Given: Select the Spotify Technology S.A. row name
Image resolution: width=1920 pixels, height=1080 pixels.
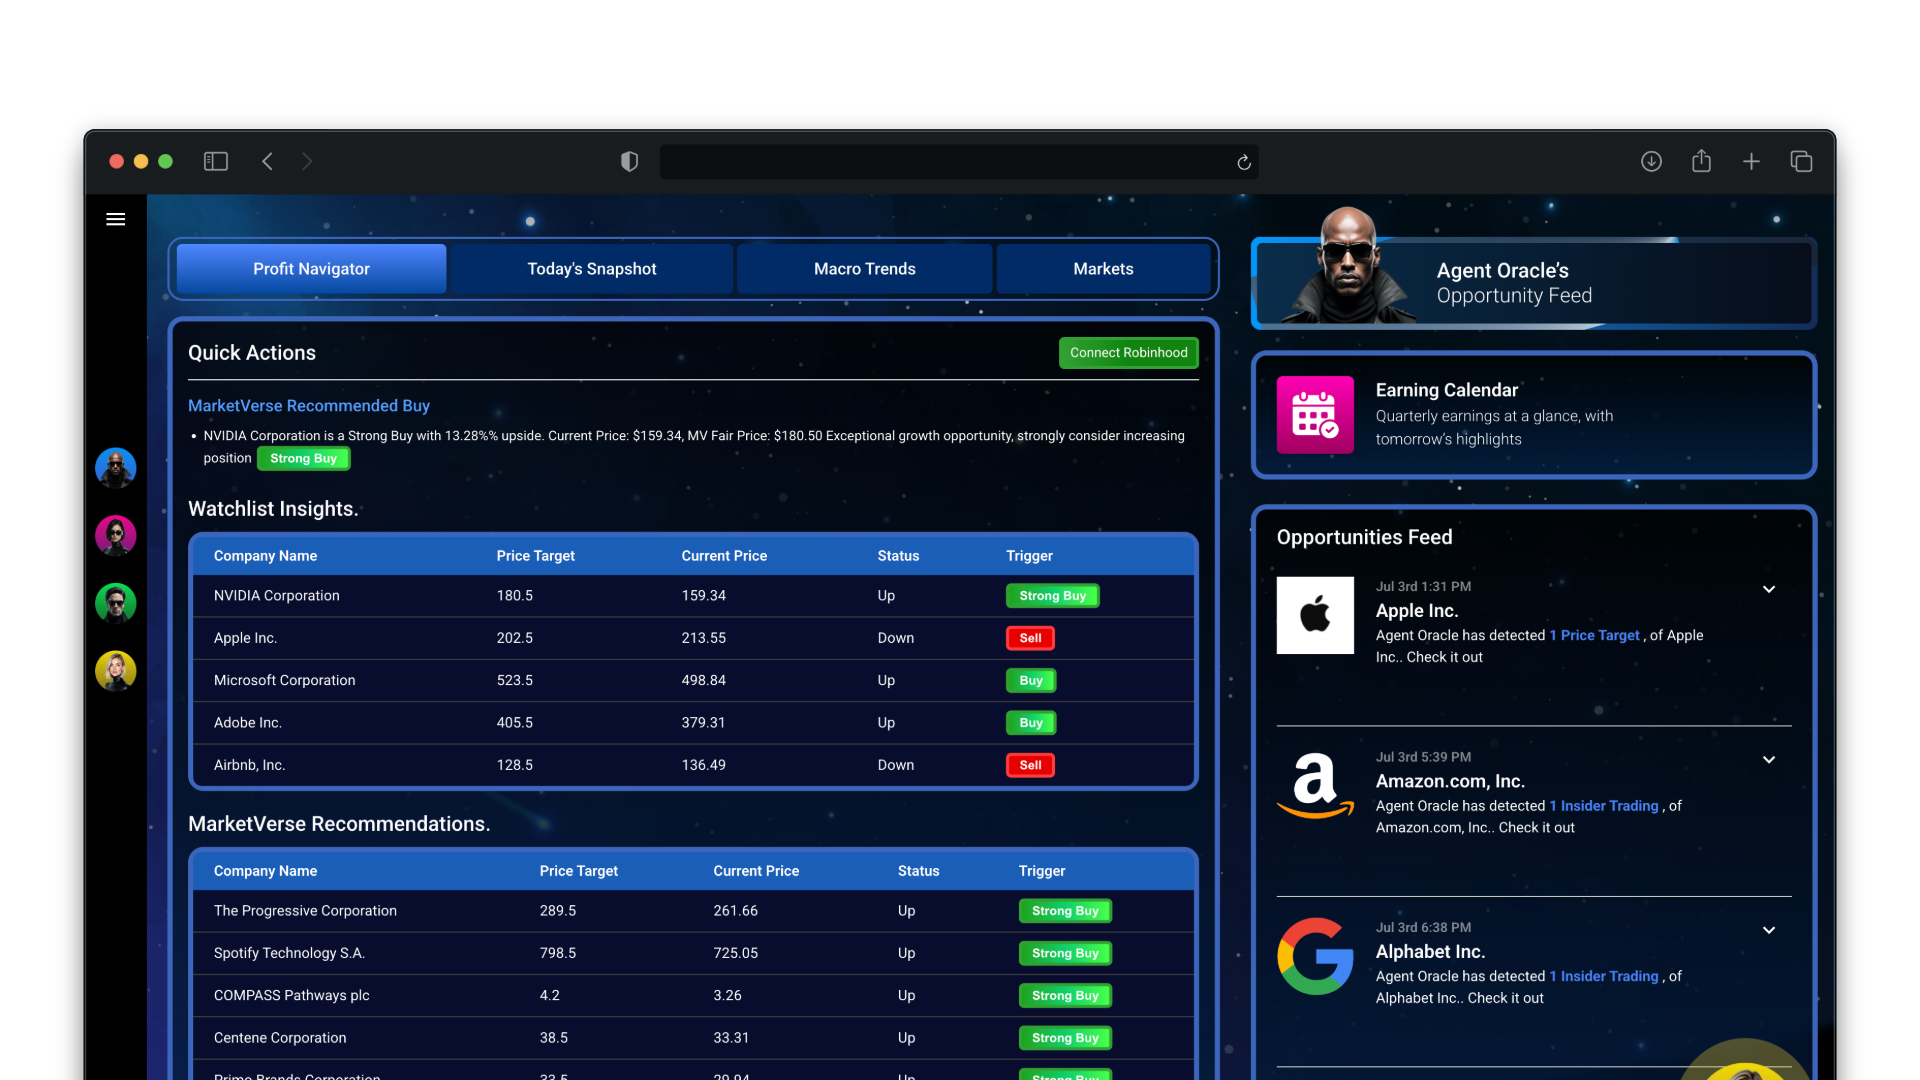Looking at the screenshot, I should [x=289, y=953].
